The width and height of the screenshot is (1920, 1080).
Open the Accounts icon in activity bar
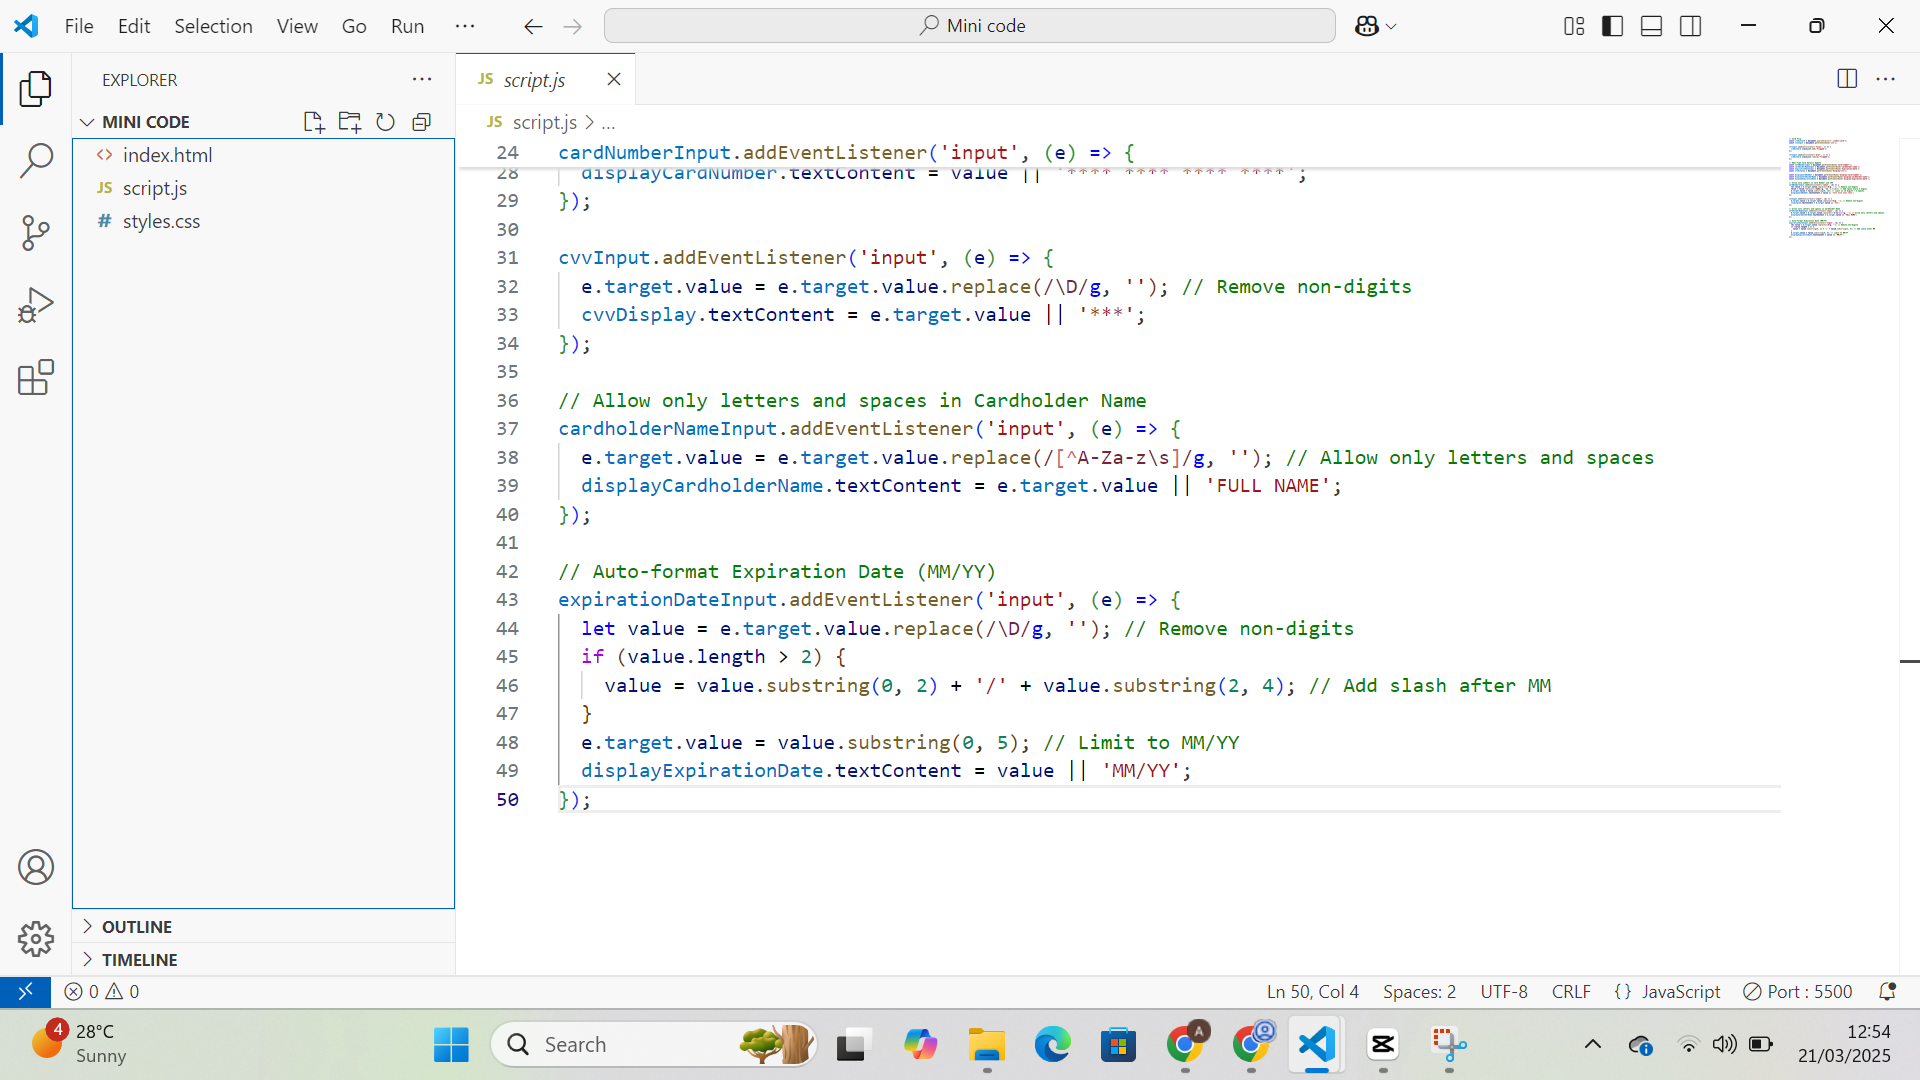coord(36,867)
